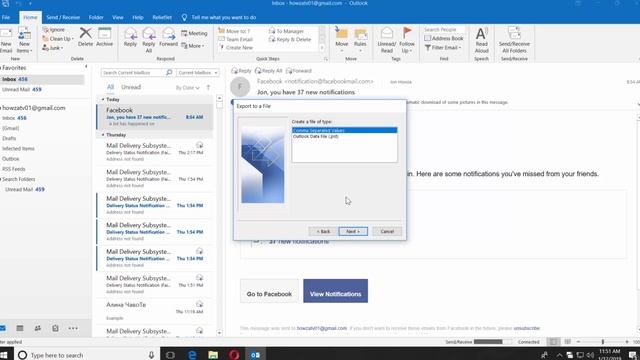
Task: Open the View ribbon tab
Action: click(x=118, y=18)
